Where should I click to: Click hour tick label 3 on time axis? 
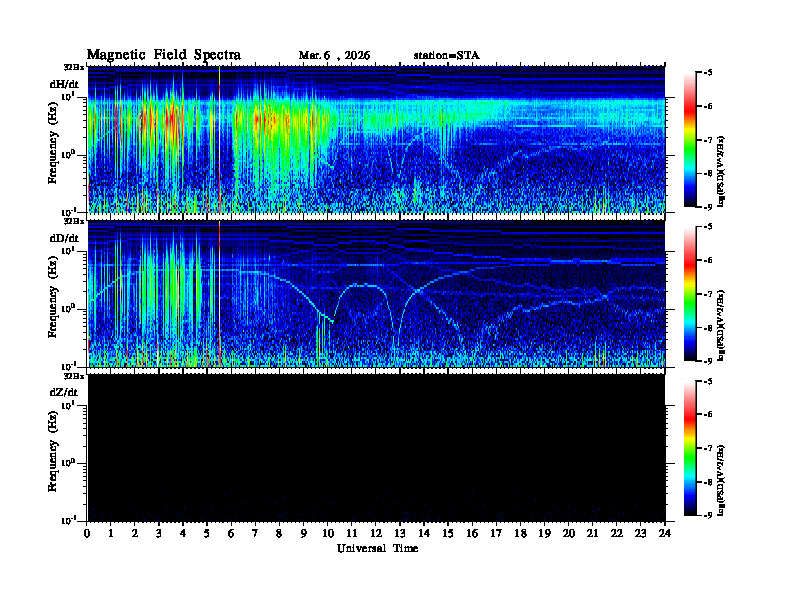159,534
